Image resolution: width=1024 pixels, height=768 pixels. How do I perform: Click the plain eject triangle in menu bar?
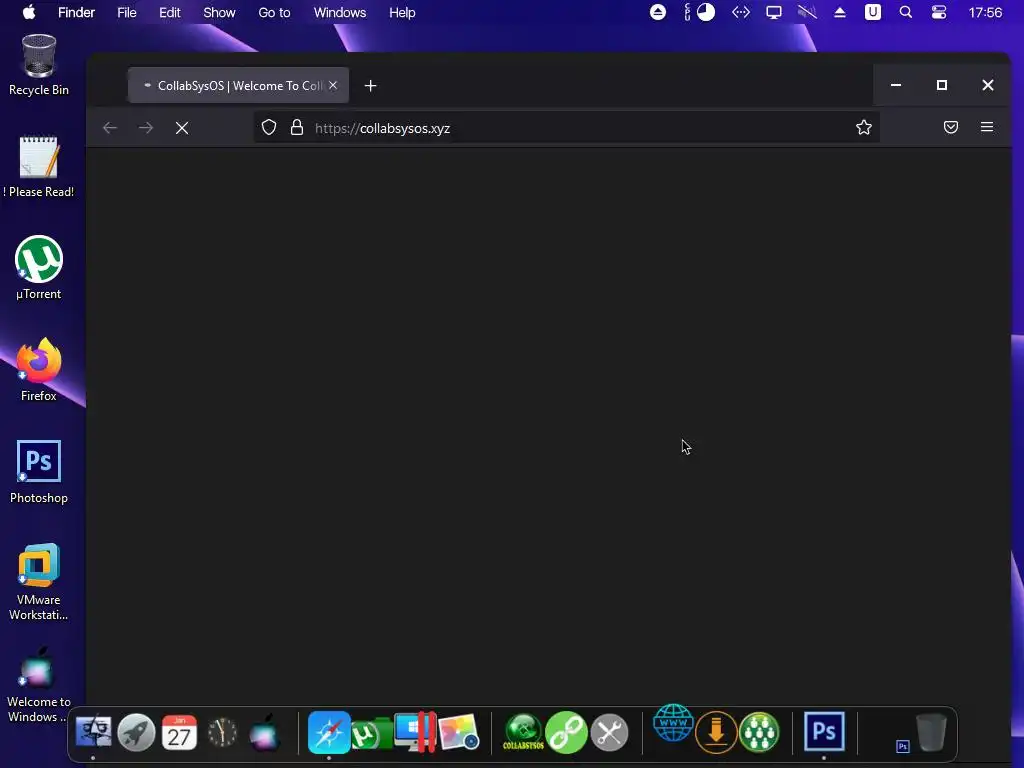pyautogui.click(x=840, y=12)
